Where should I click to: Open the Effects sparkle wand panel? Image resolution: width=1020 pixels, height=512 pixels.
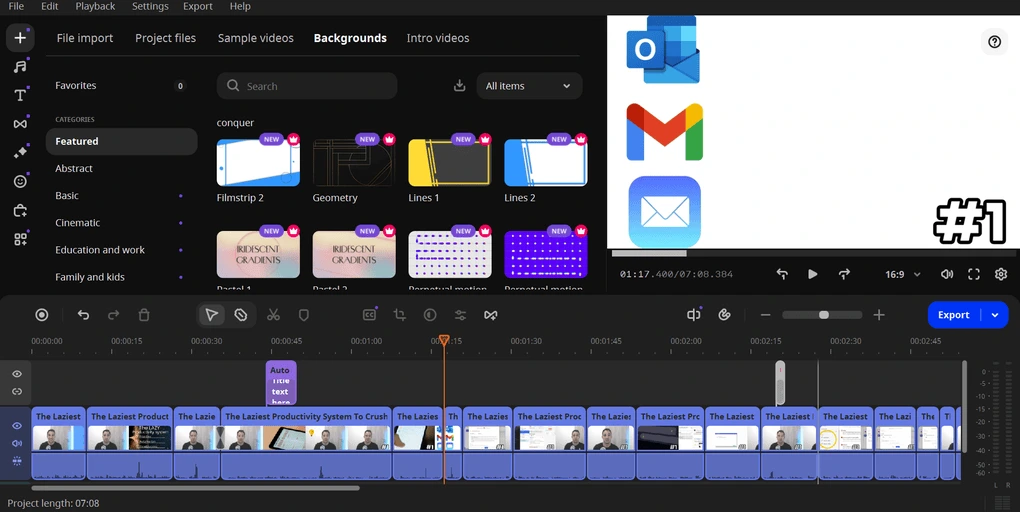[20, 152]
